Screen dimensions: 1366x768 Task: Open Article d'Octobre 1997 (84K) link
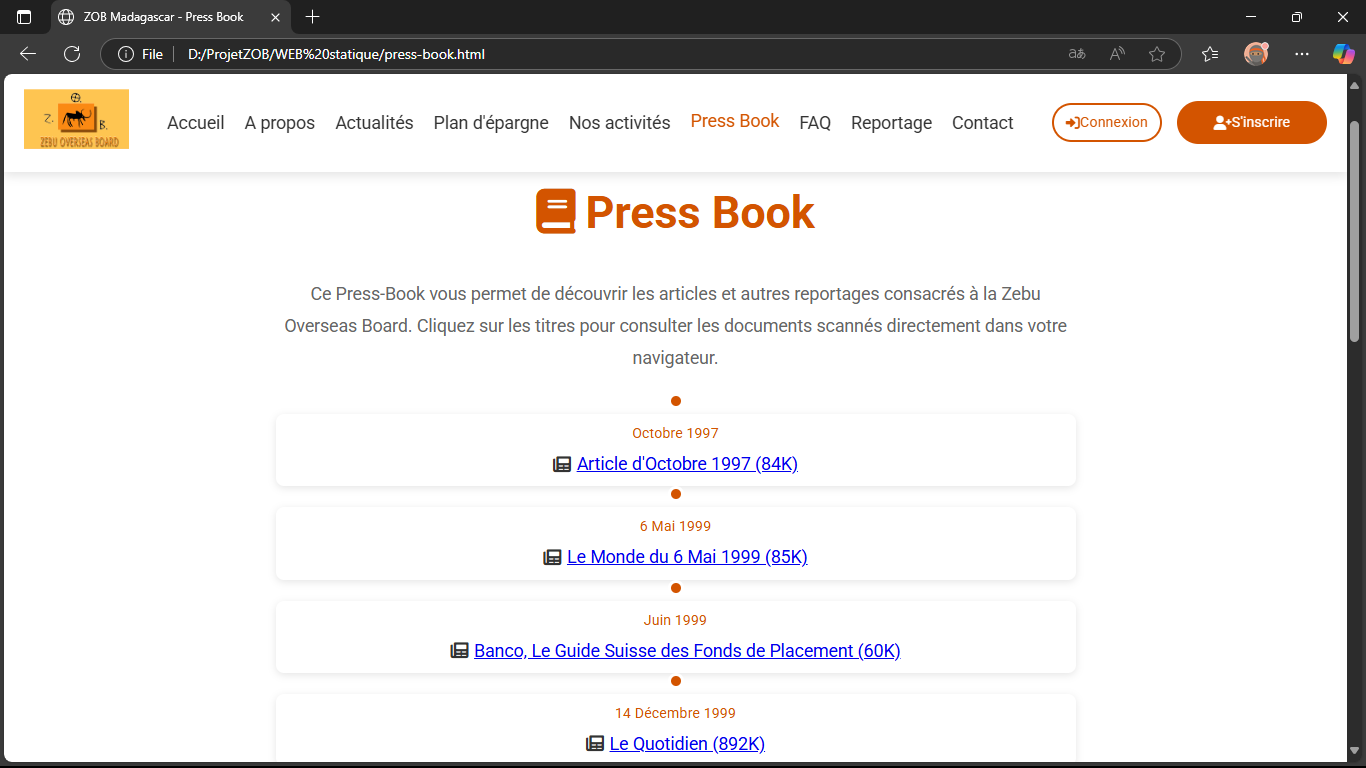pyautogui.click(x=687, y=464)
